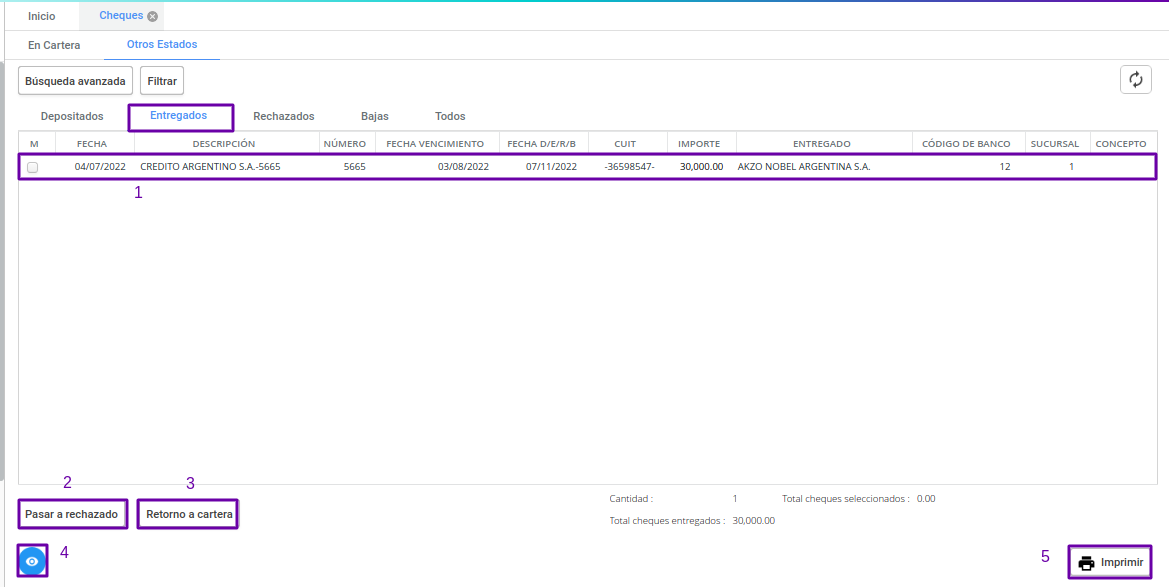The width and height of the screenshot is (1169, 587).
Task: Click CÓDIGO DE BANCO column header
Action: point(966,144)
